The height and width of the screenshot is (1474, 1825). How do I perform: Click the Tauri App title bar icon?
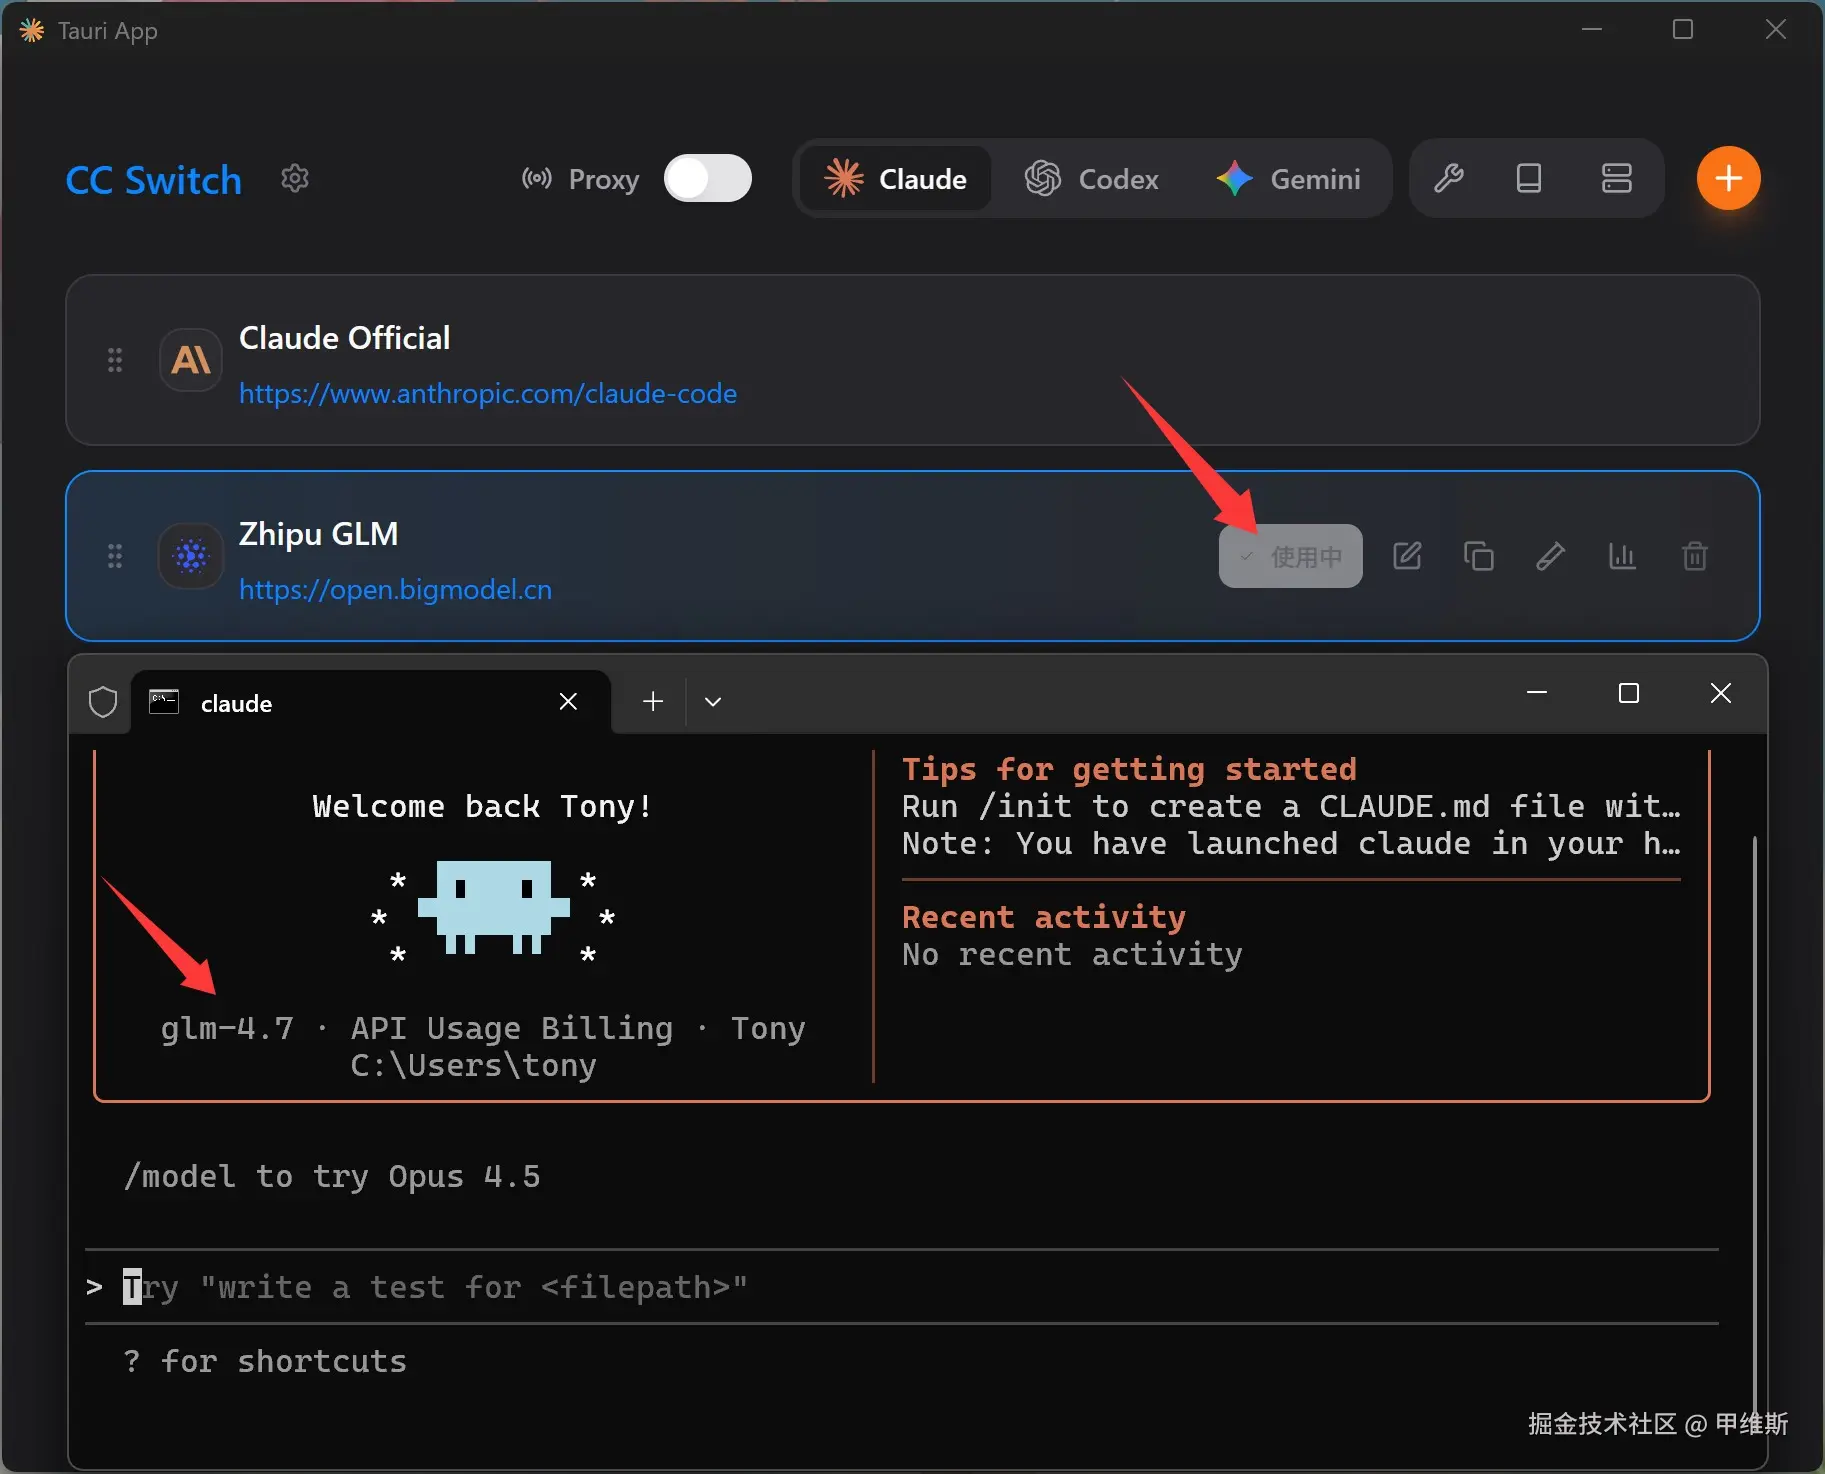tap(32, 31)
